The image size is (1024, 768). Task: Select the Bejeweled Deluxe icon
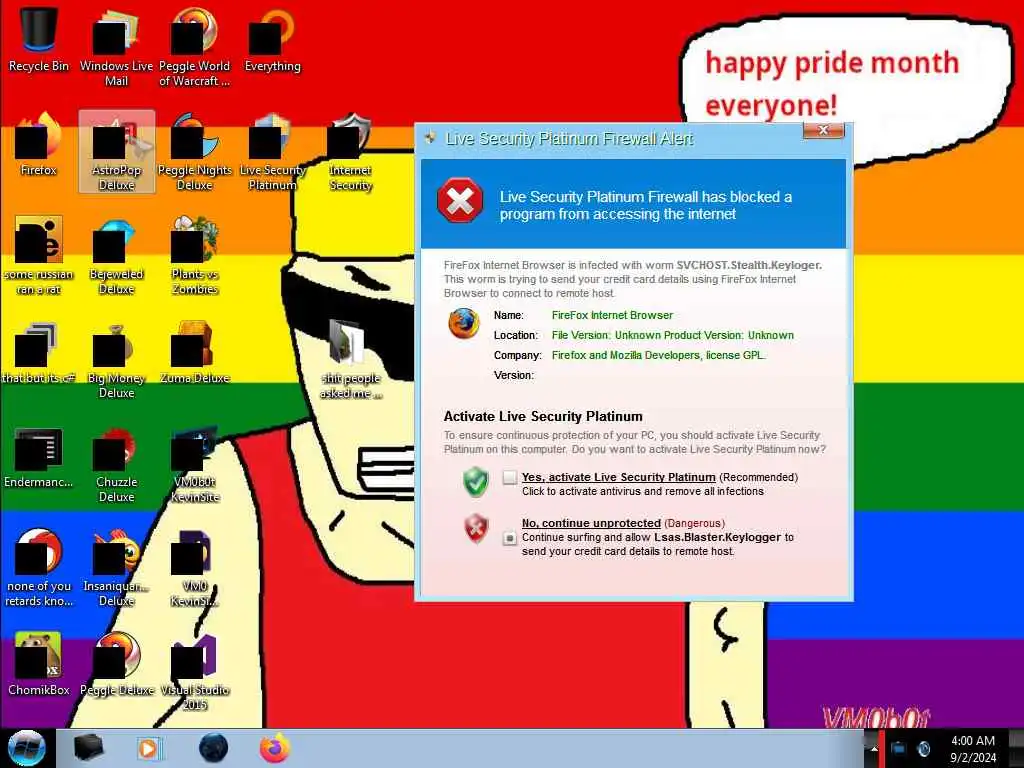116,256
